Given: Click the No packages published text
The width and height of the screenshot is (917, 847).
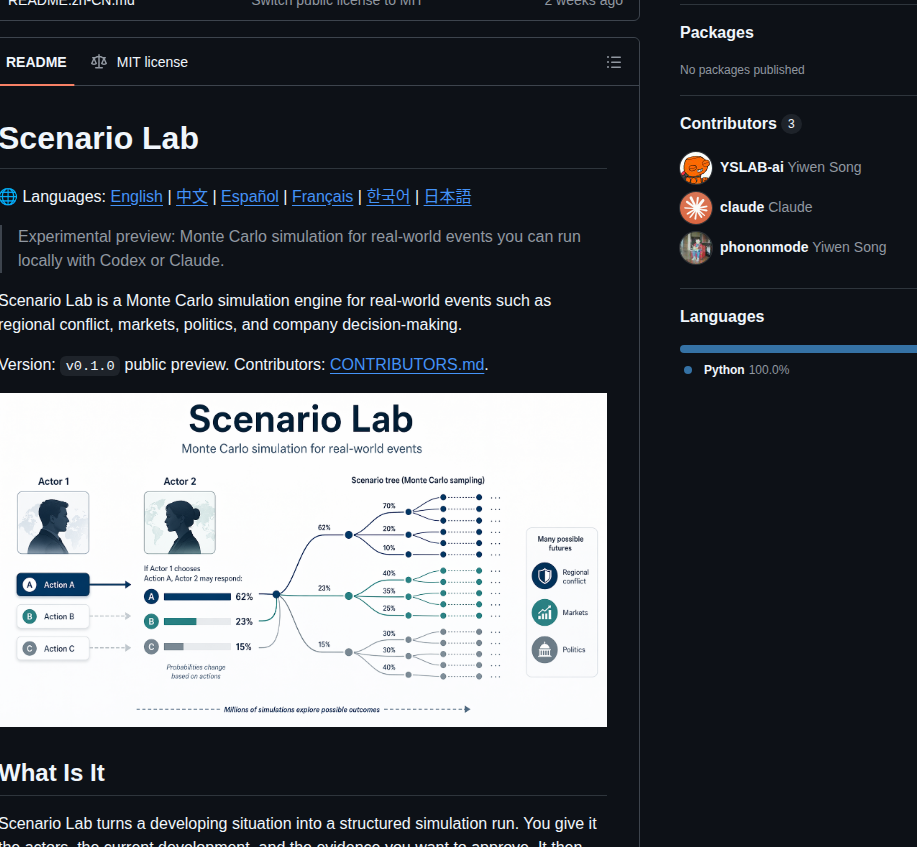Looking at the screenshot, I should pyautogui.click(x=742, y=70).
